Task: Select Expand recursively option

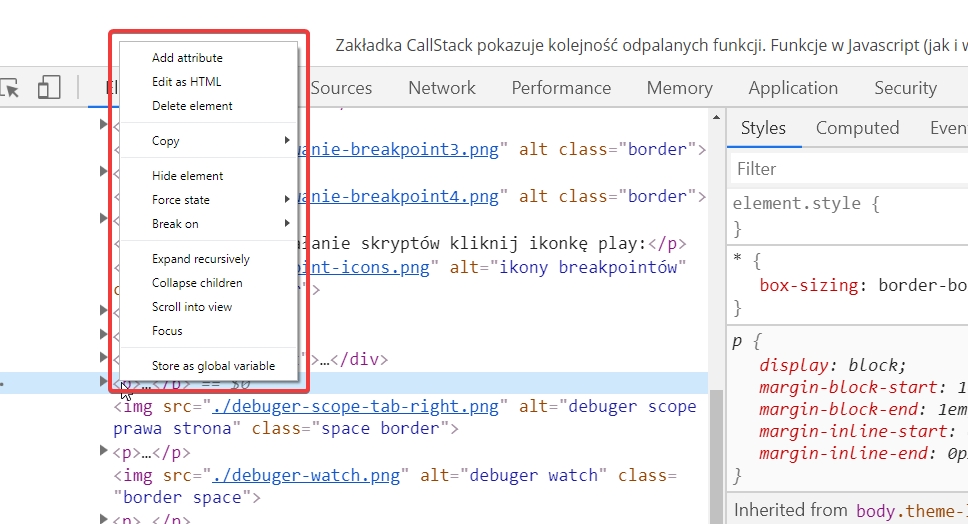Action: click(200, 259)
